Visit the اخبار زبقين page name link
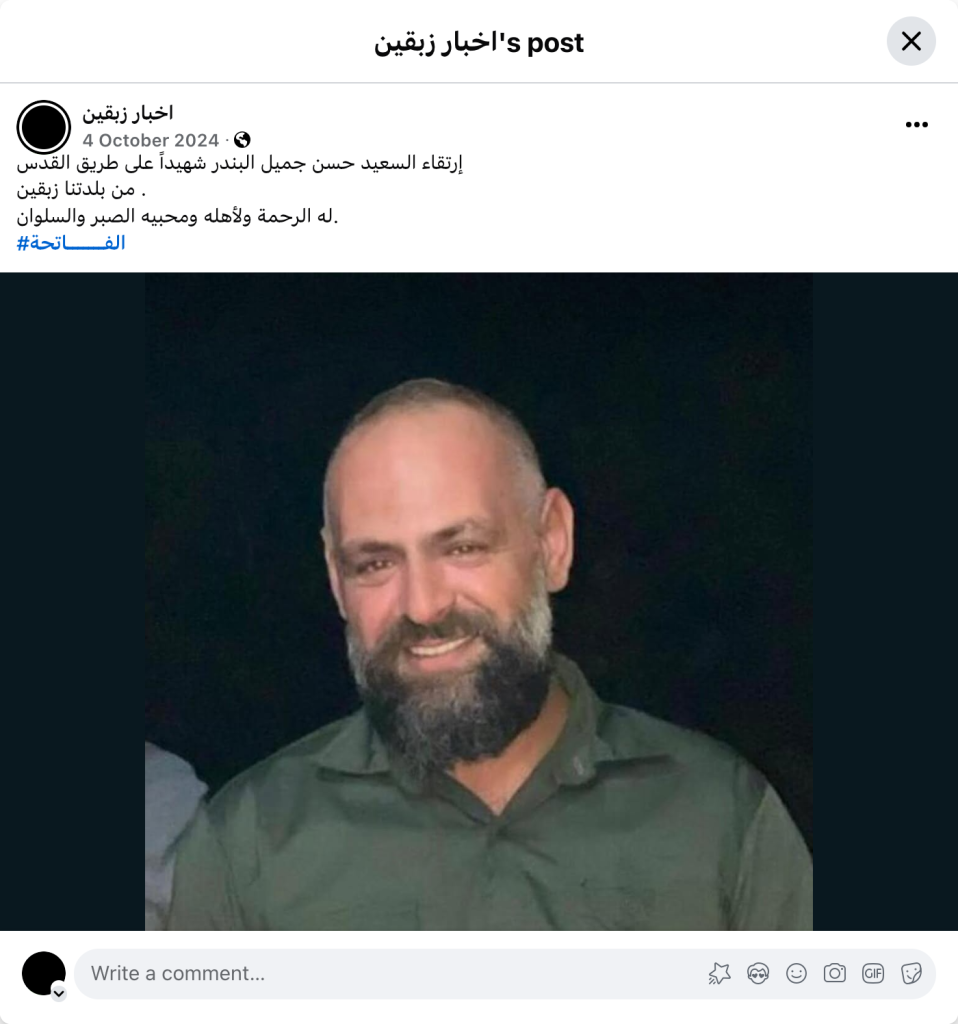This screenshot has width=958, height=1024. coord(128,113)
